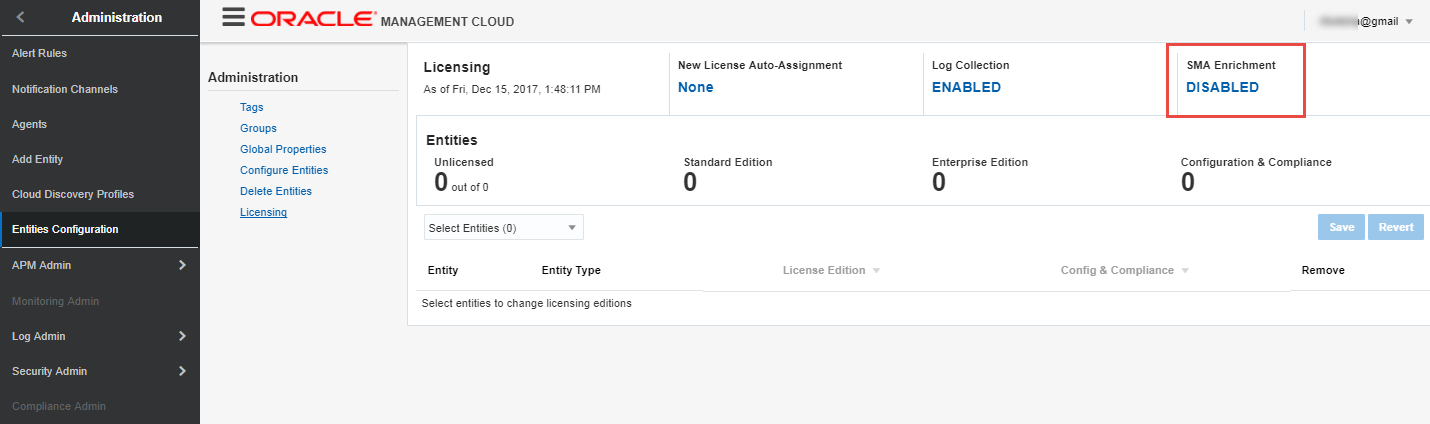1430x424 pixels.
Task: Open the Global Properties link
Action: 283,149
